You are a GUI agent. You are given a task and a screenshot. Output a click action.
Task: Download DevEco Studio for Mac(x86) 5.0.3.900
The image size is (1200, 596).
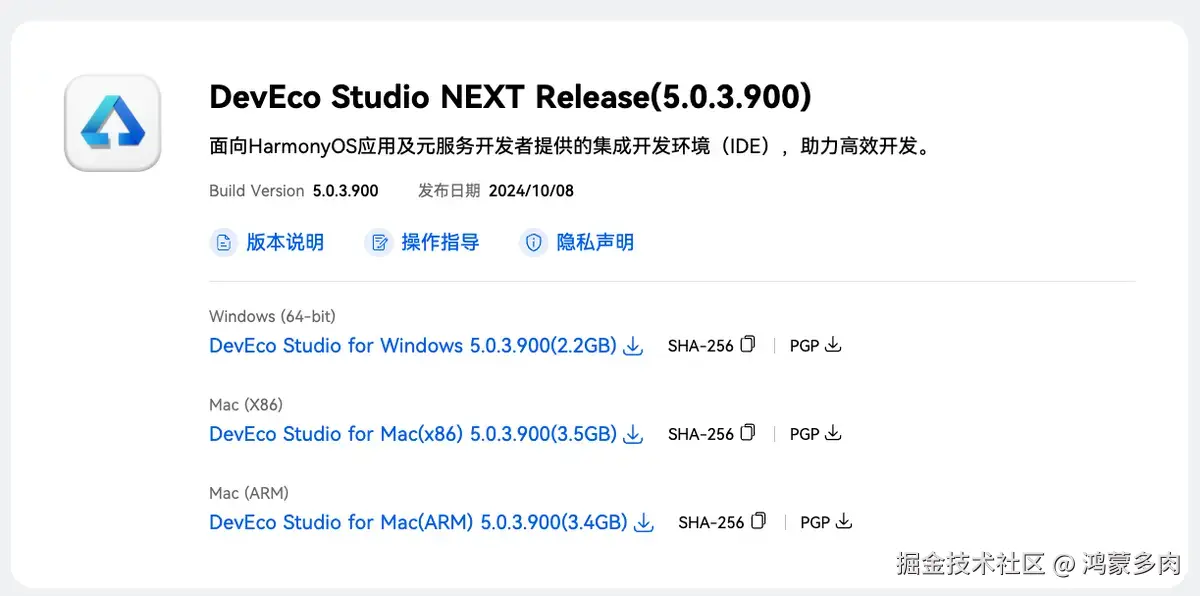click(x=412, y=434)
